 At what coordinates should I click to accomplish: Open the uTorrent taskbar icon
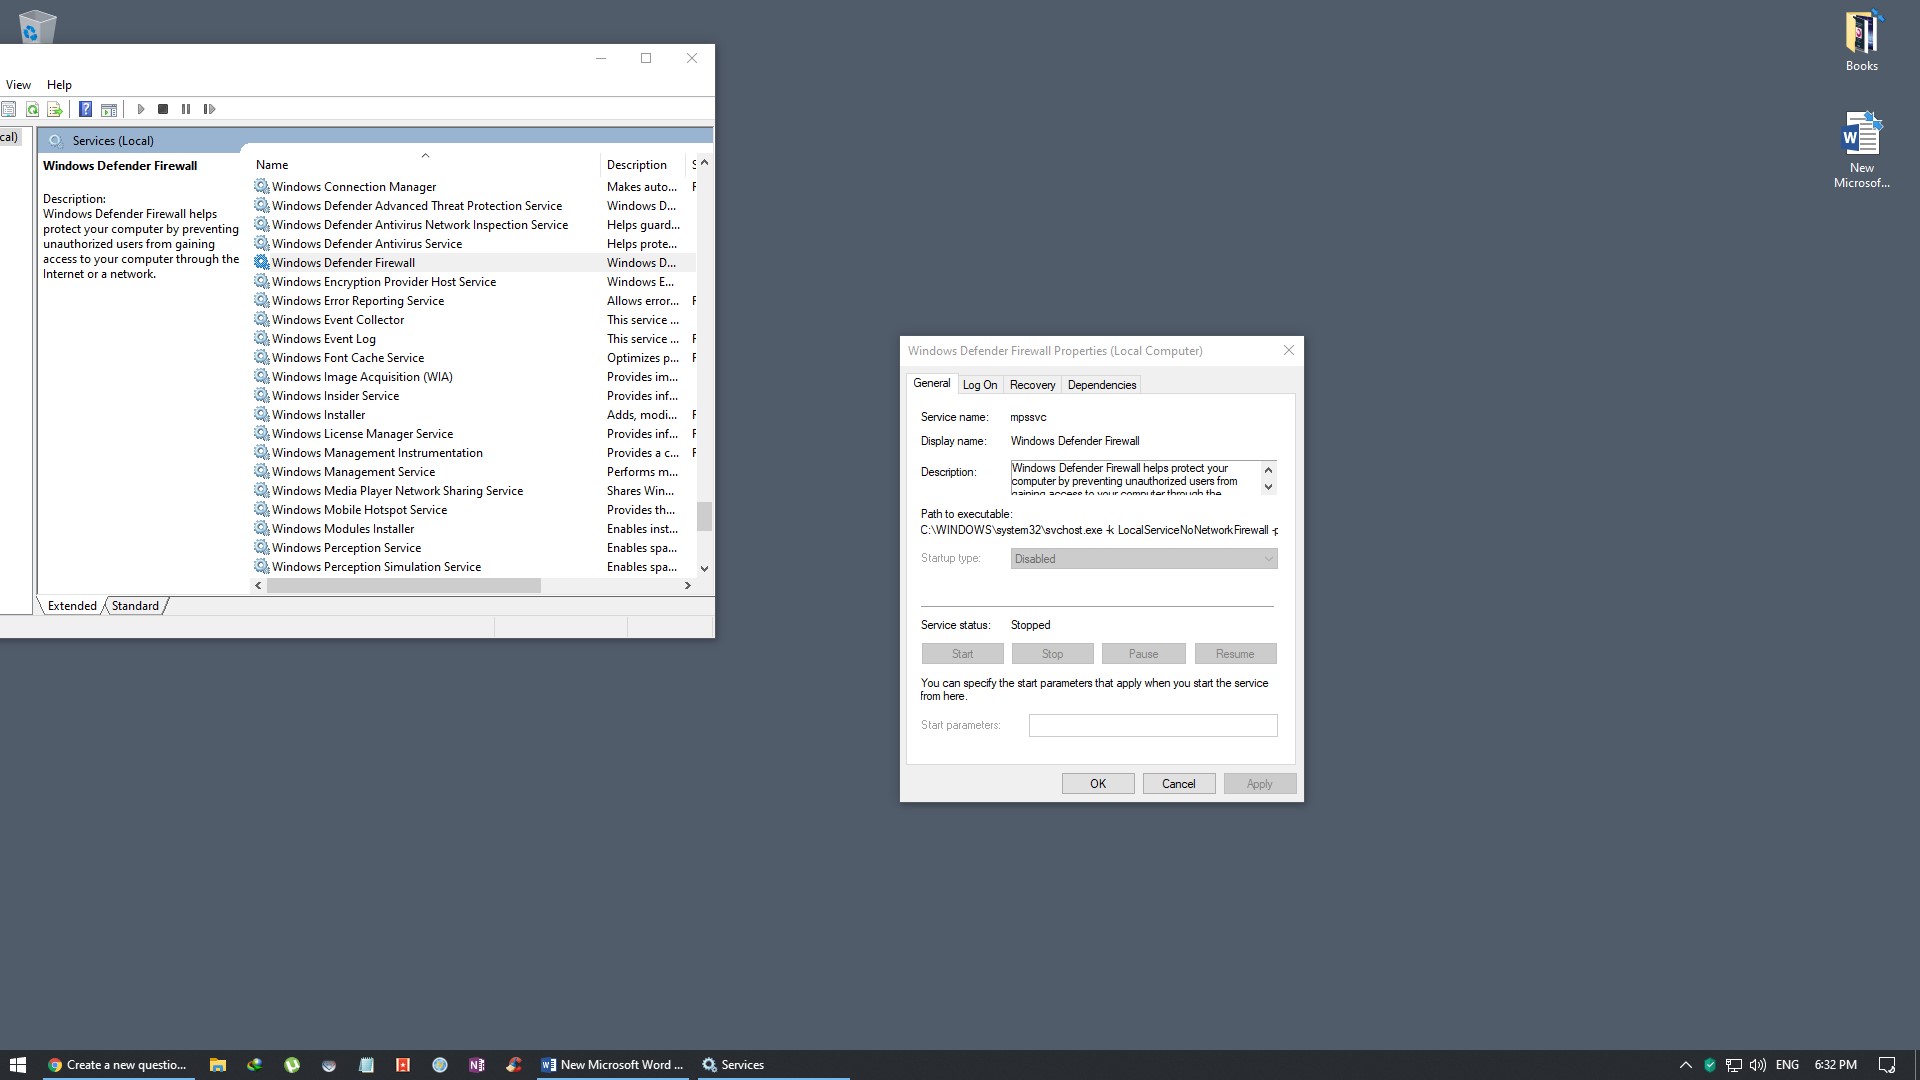[292, 1065]
